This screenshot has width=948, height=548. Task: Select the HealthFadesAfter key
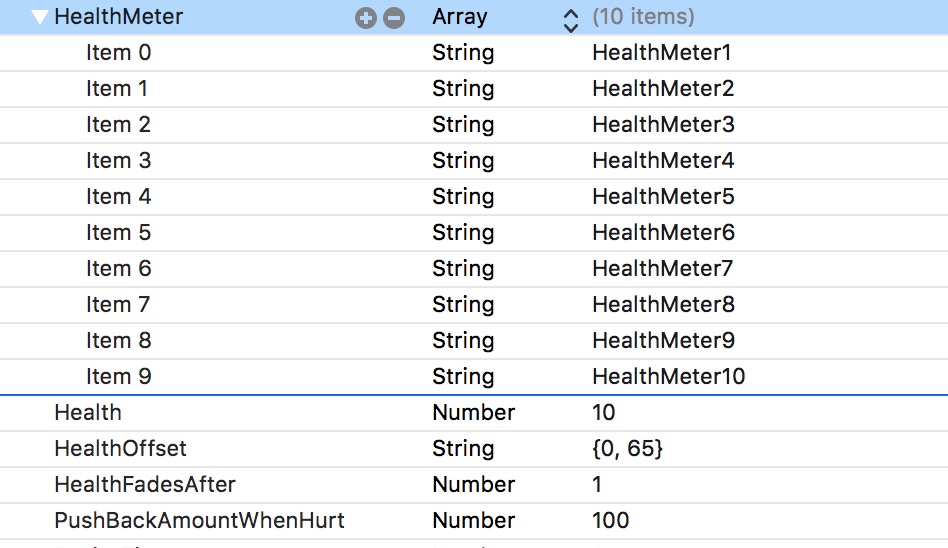pos(145,485)
